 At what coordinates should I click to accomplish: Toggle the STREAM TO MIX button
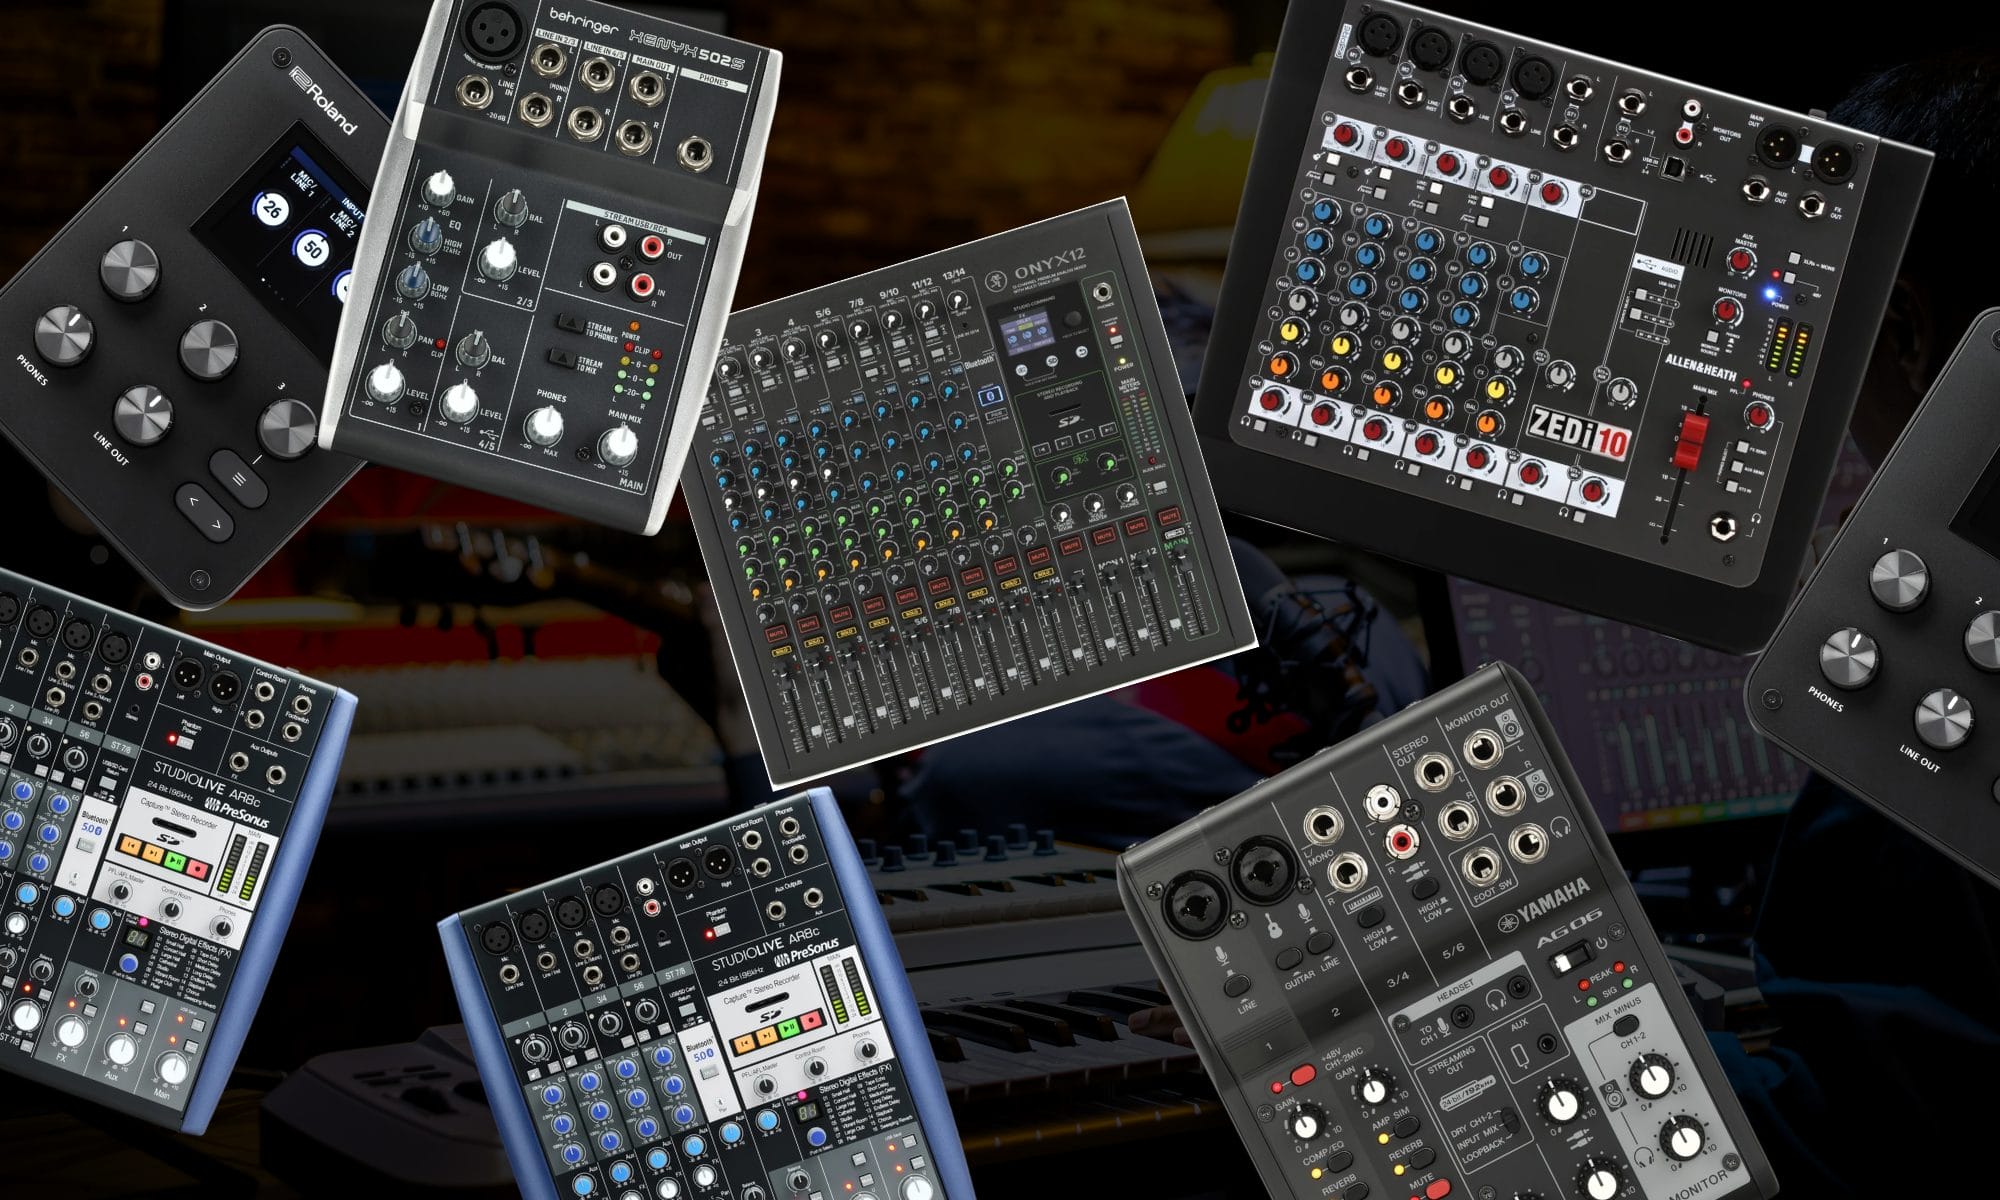coord(563,357)
